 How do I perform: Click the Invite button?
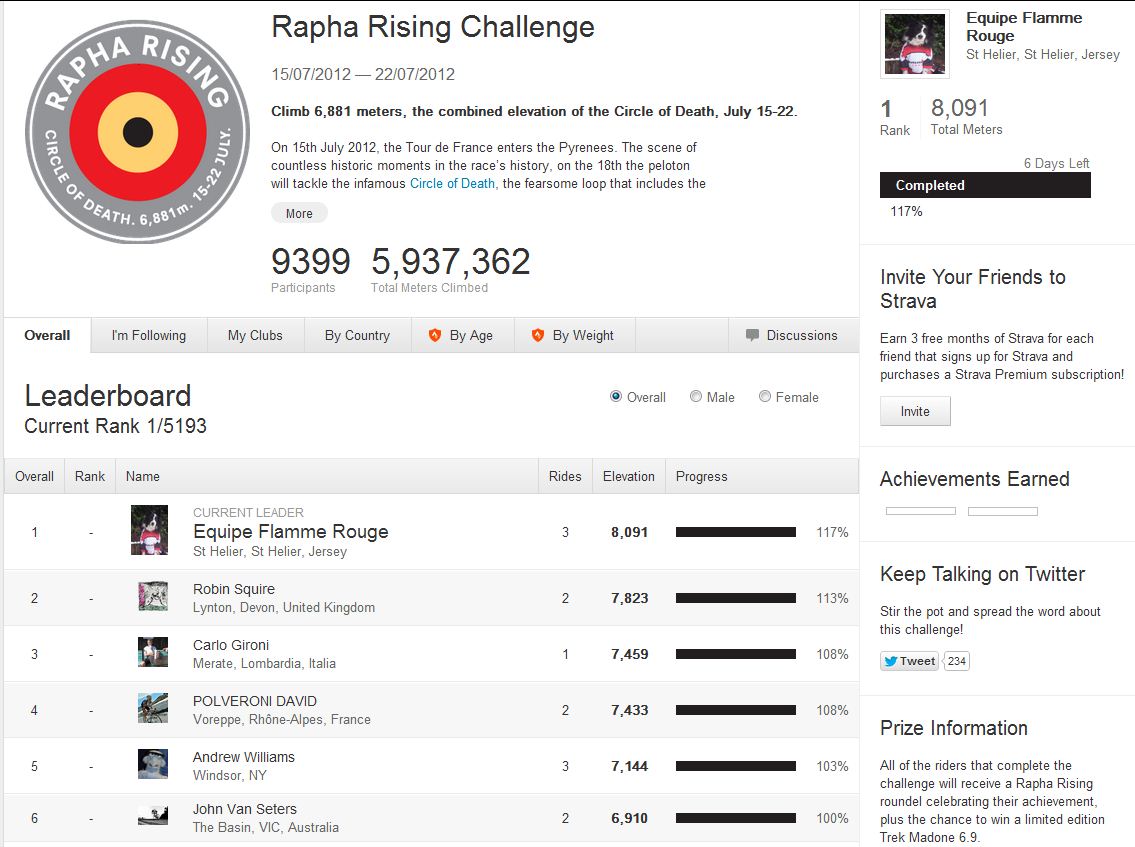point(915,411)
